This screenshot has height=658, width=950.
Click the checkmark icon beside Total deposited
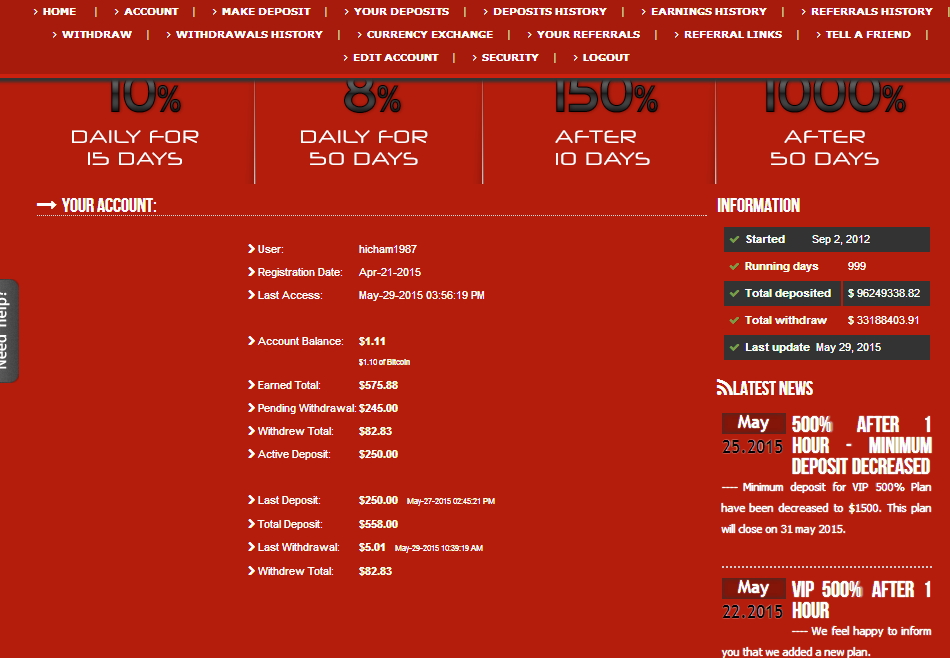(x=734, y=294)
